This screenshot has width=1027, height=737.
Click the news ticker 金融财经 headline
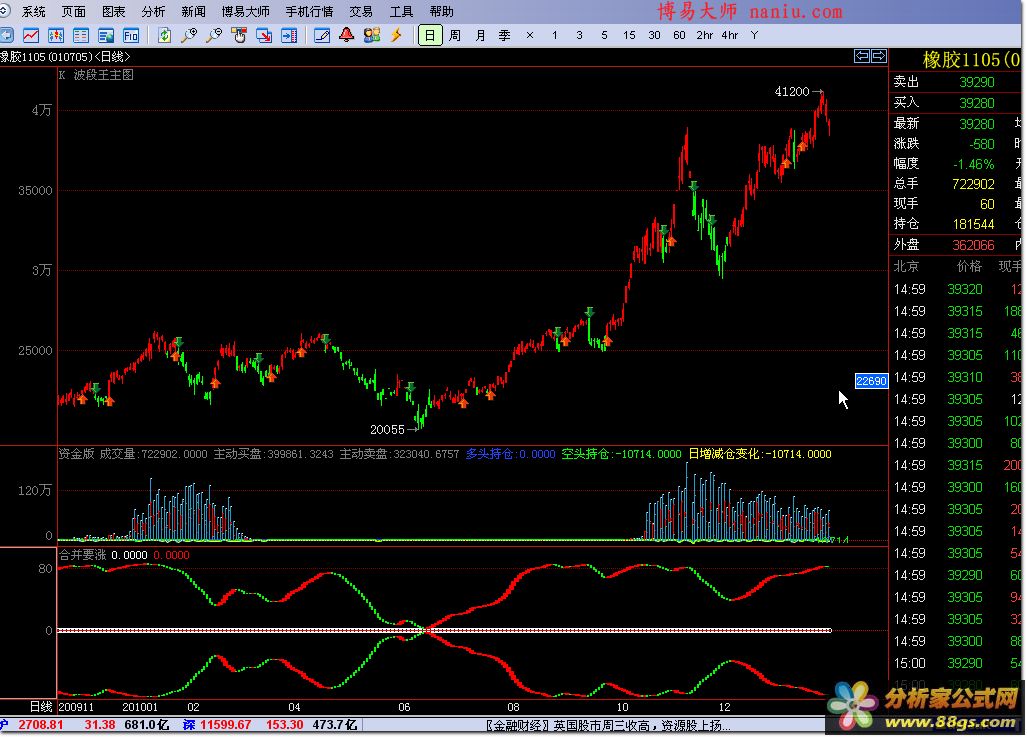608,725
